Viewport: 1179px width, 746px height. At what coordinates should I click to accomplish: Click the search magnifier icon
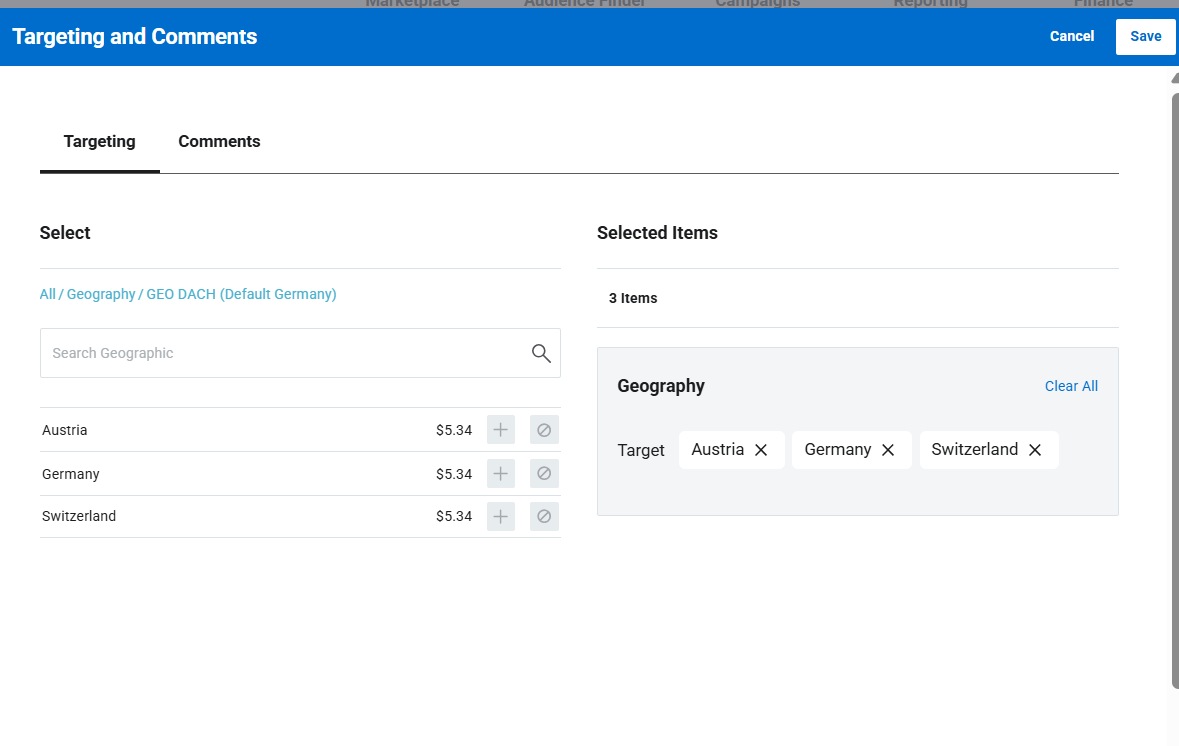click(x=541, y=353)
